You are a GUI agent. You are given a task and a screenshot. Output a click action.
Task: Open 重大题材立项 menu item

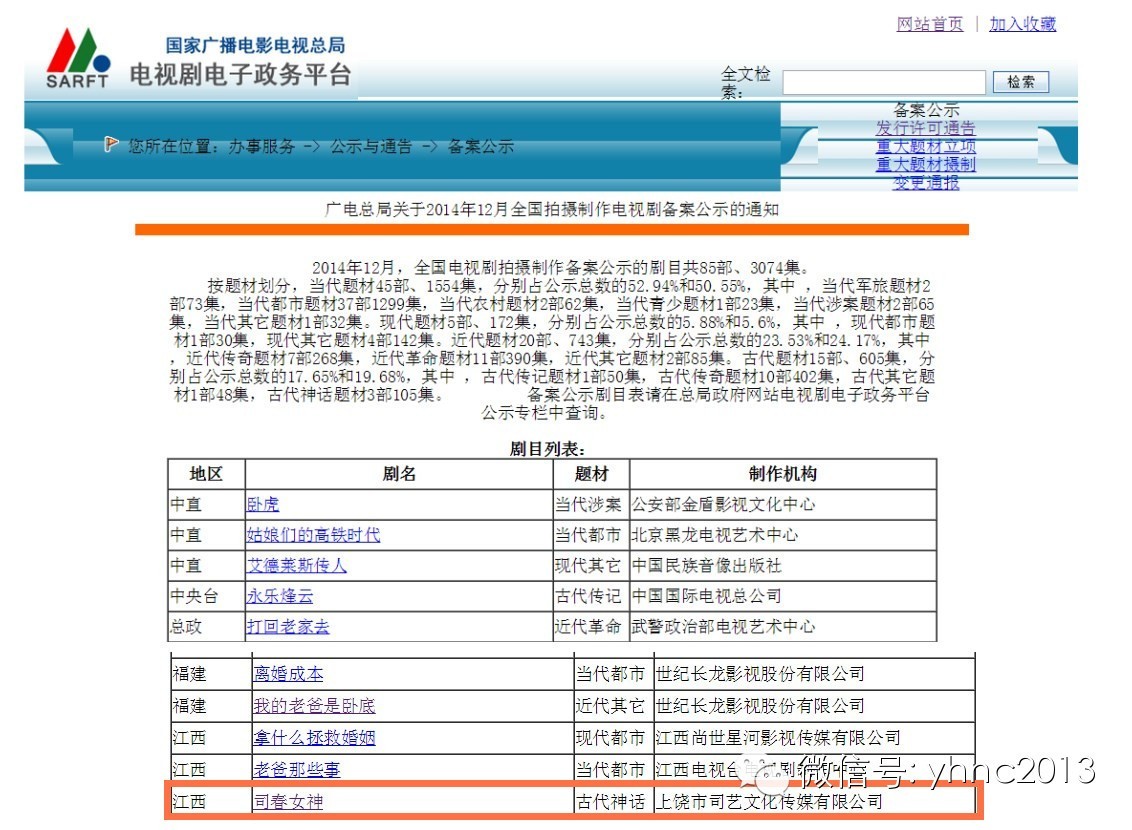pyautogui.click(x=925, y=147)
